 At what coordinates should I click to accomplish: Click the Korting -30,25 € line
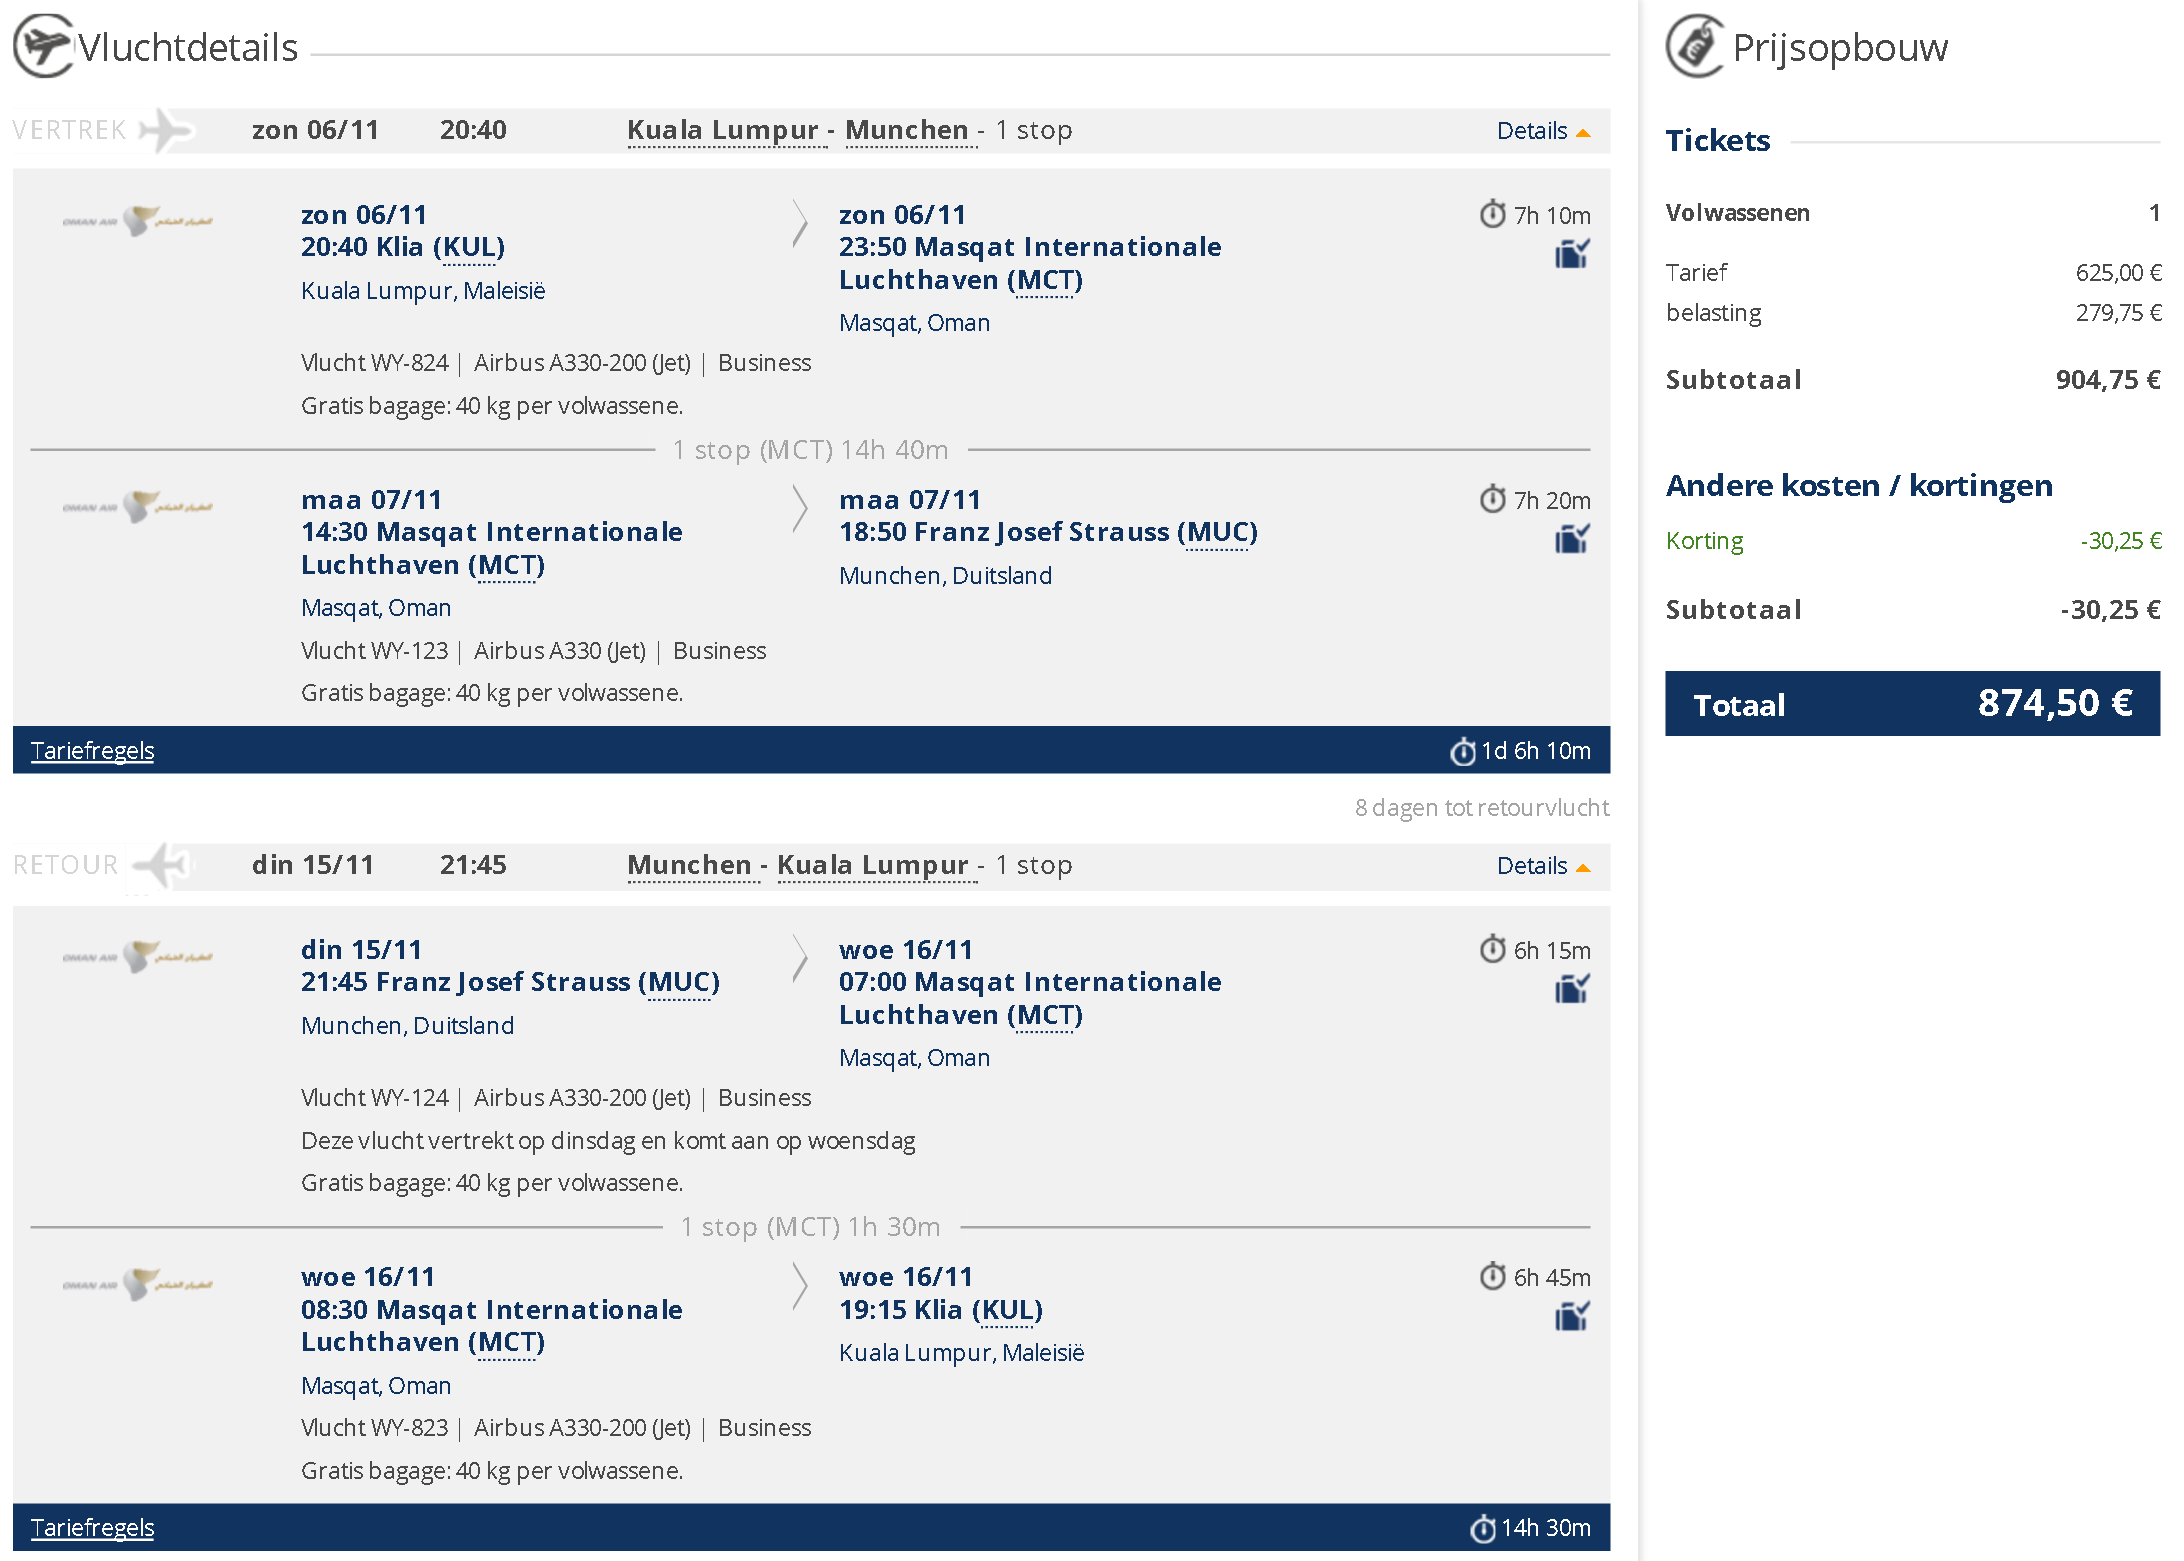click(x=1912, y=541)
